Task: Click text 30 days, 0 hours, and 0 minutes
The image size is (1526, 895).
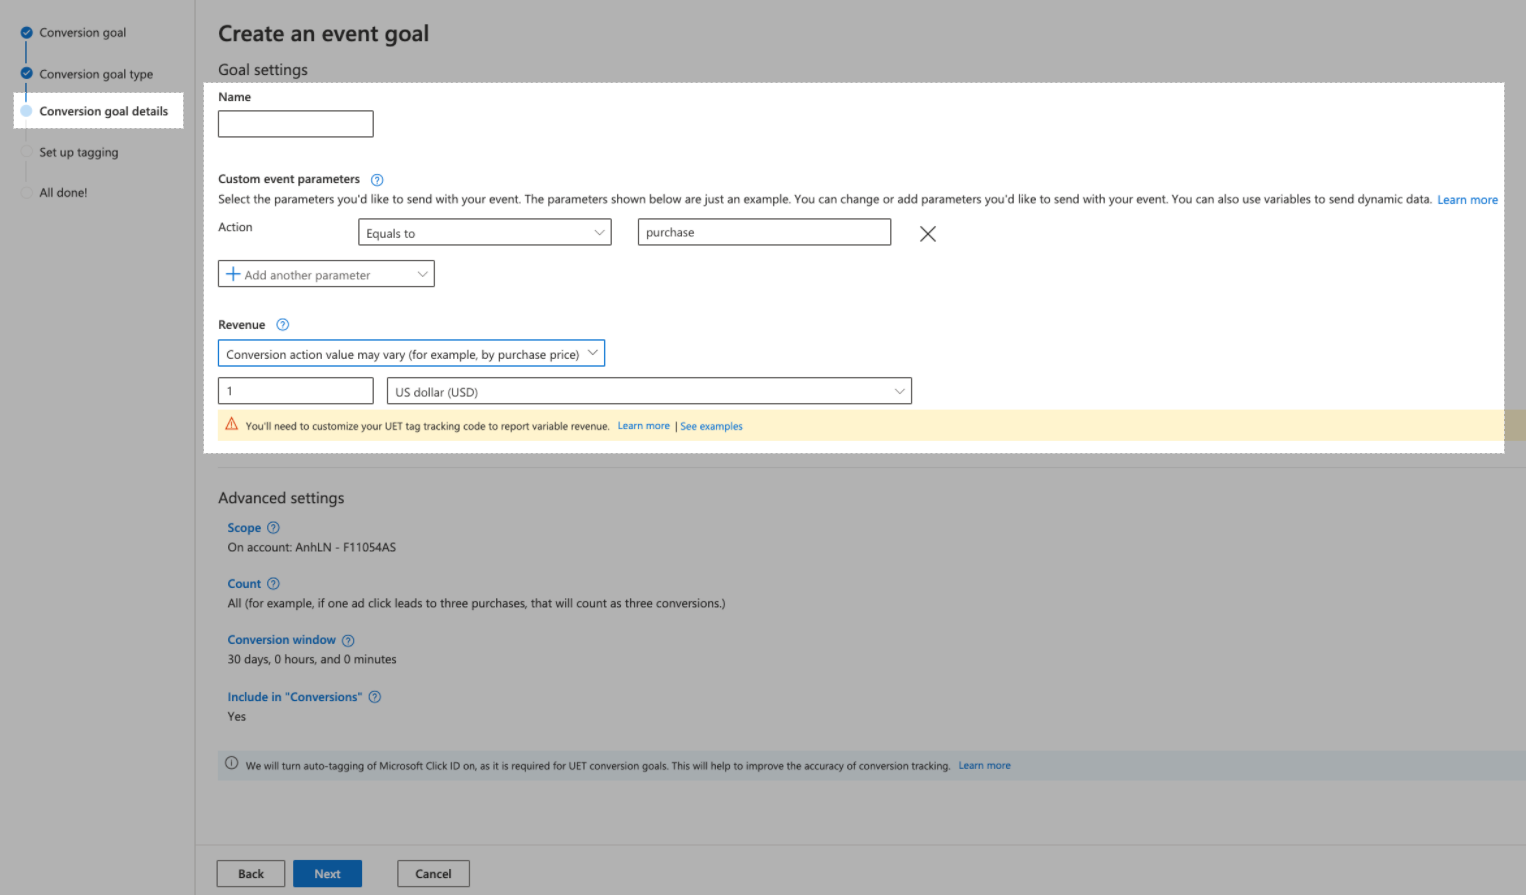Action: (x=312, y=659)
